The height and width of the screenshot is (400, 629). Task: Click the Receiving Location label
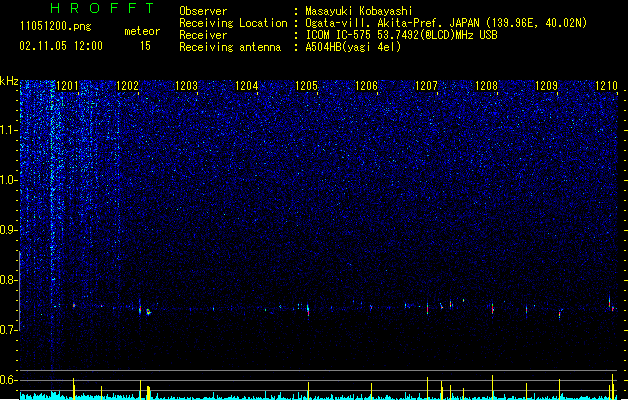click(x=233, y=23)
